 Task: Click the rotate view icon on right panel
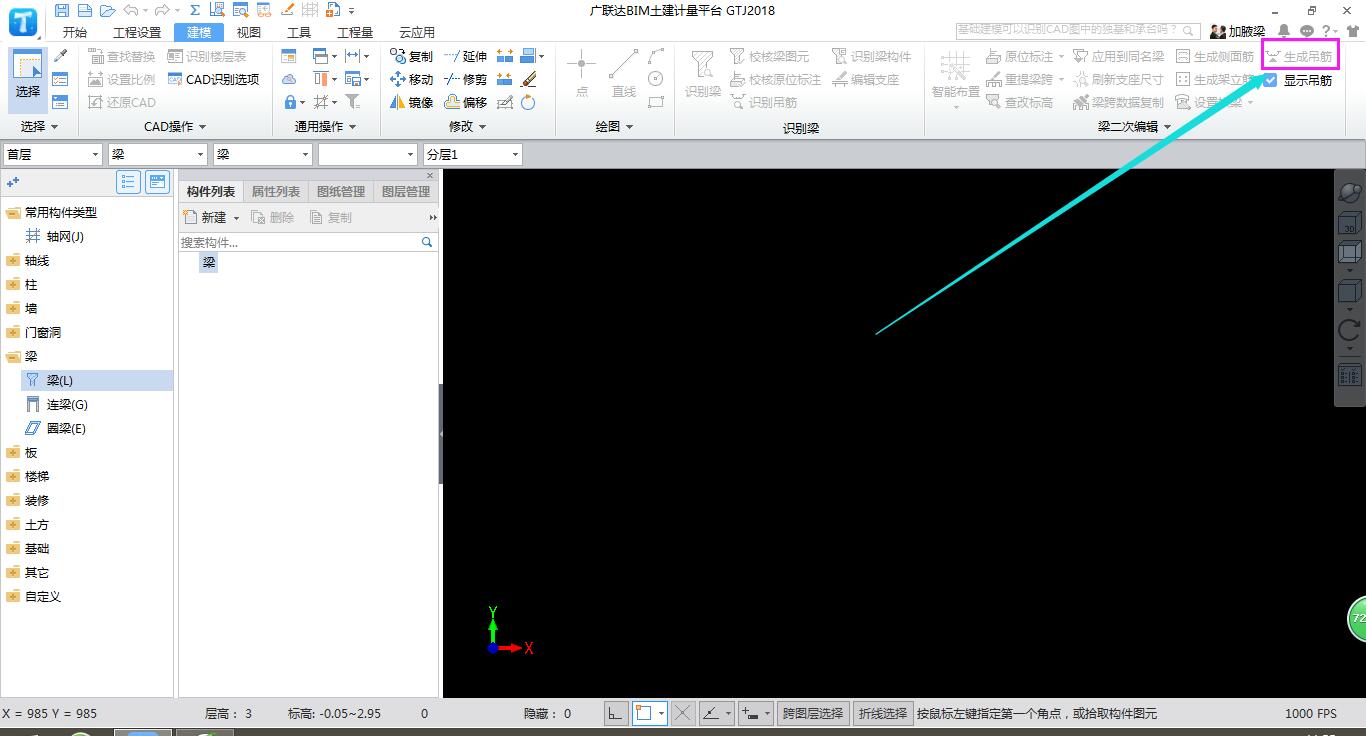pyautogui.click(x=1349, y=329)
